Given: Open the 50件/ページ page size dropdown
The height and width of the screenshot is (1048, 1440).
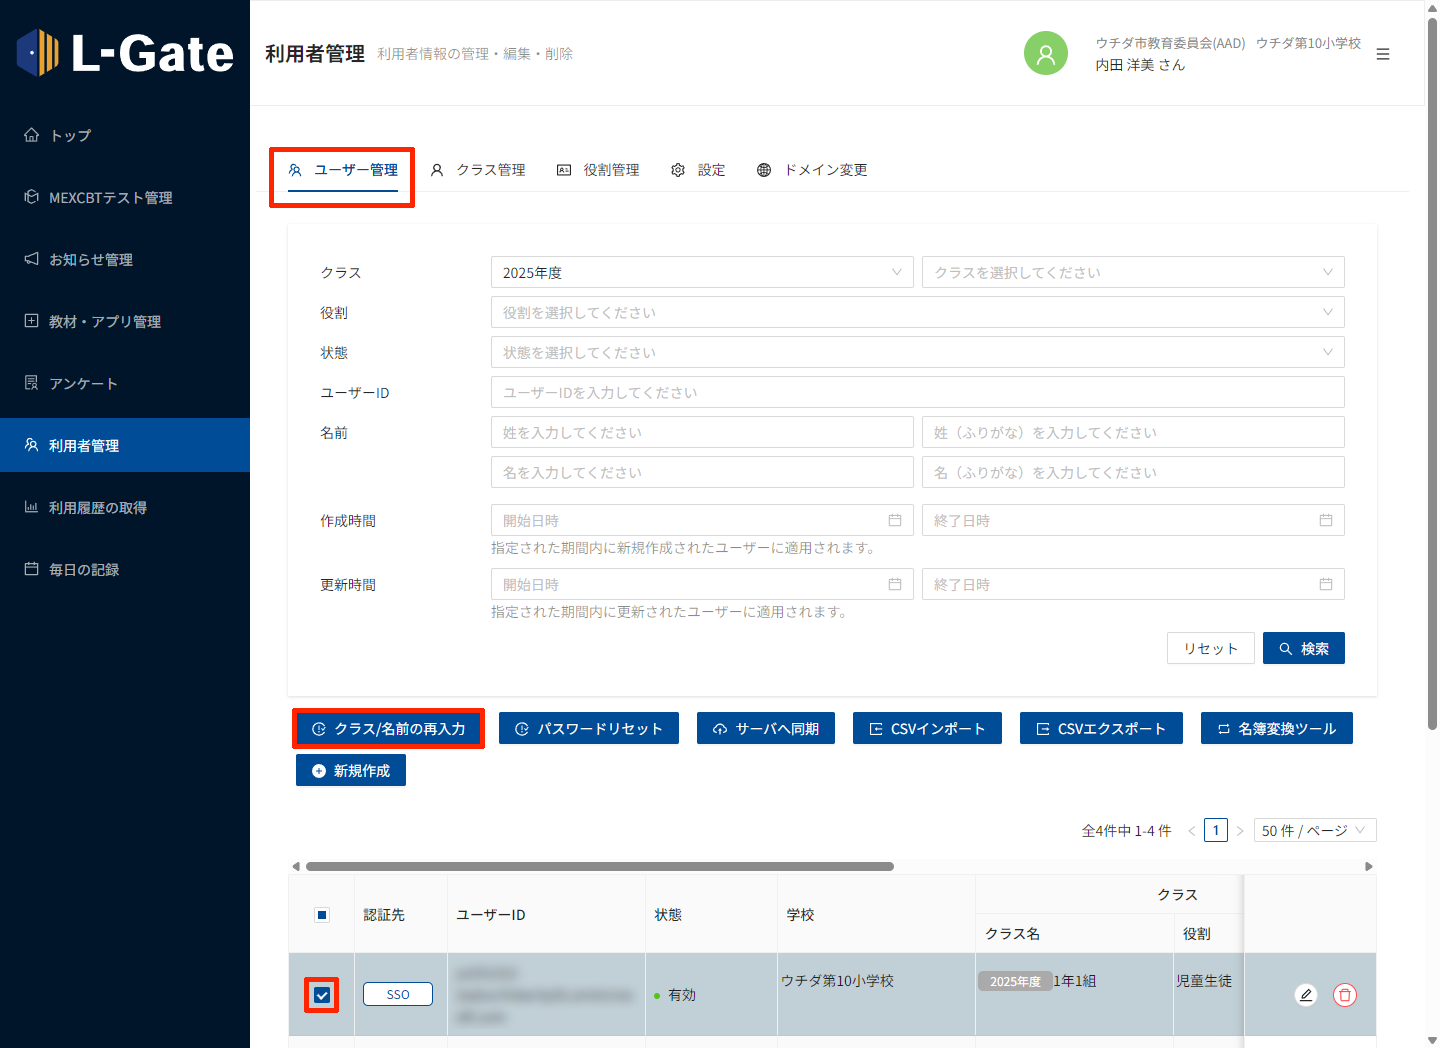Looking at the screenshot, I should click(x=1314, y=831).
